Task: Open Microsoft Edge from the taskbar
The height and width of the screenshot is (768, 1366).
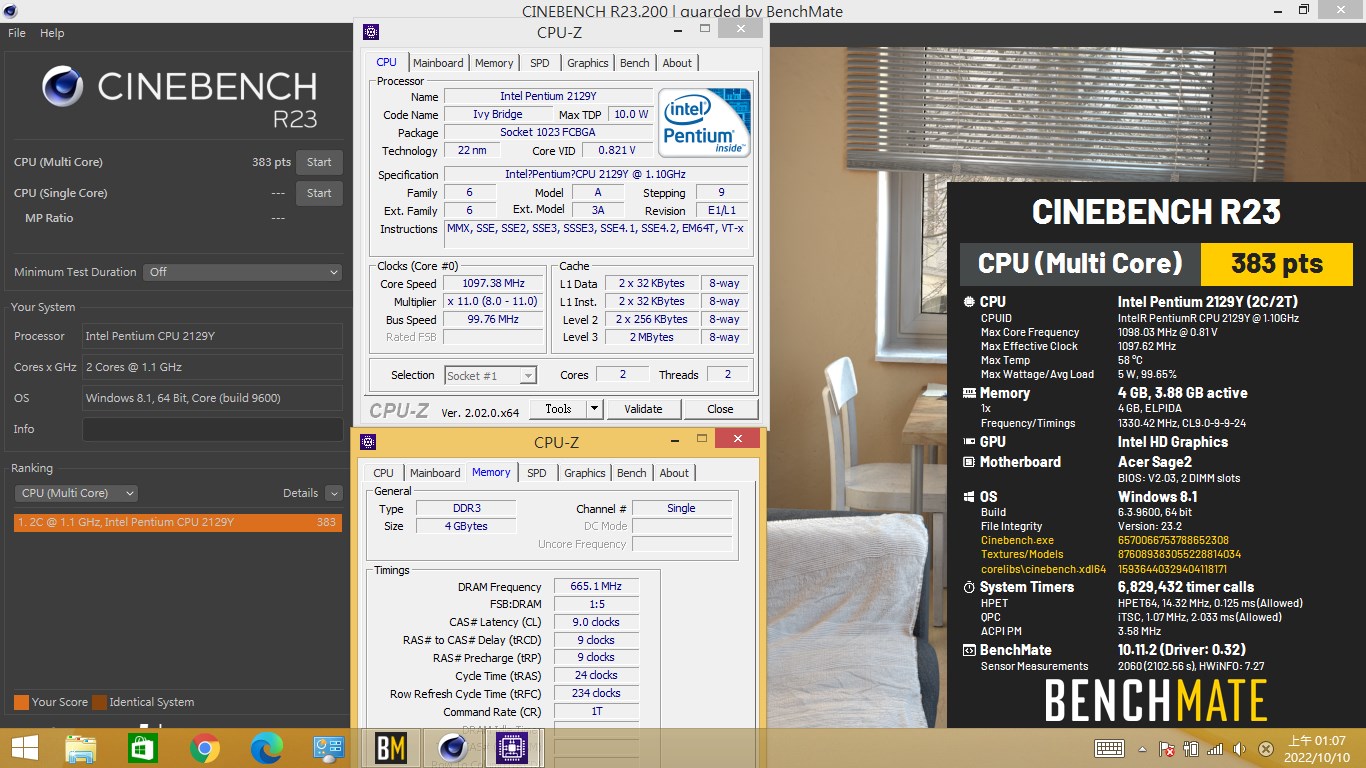Action: (266, 748)
